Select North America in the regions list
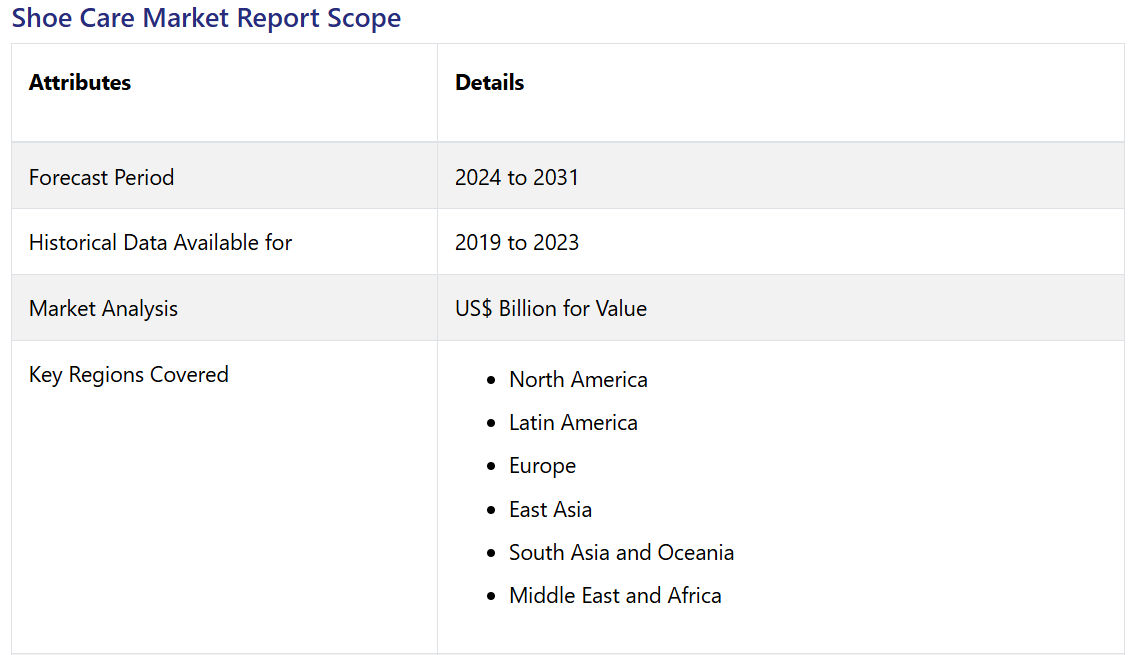The image size is (1135, 655). [x=578, y=380]
